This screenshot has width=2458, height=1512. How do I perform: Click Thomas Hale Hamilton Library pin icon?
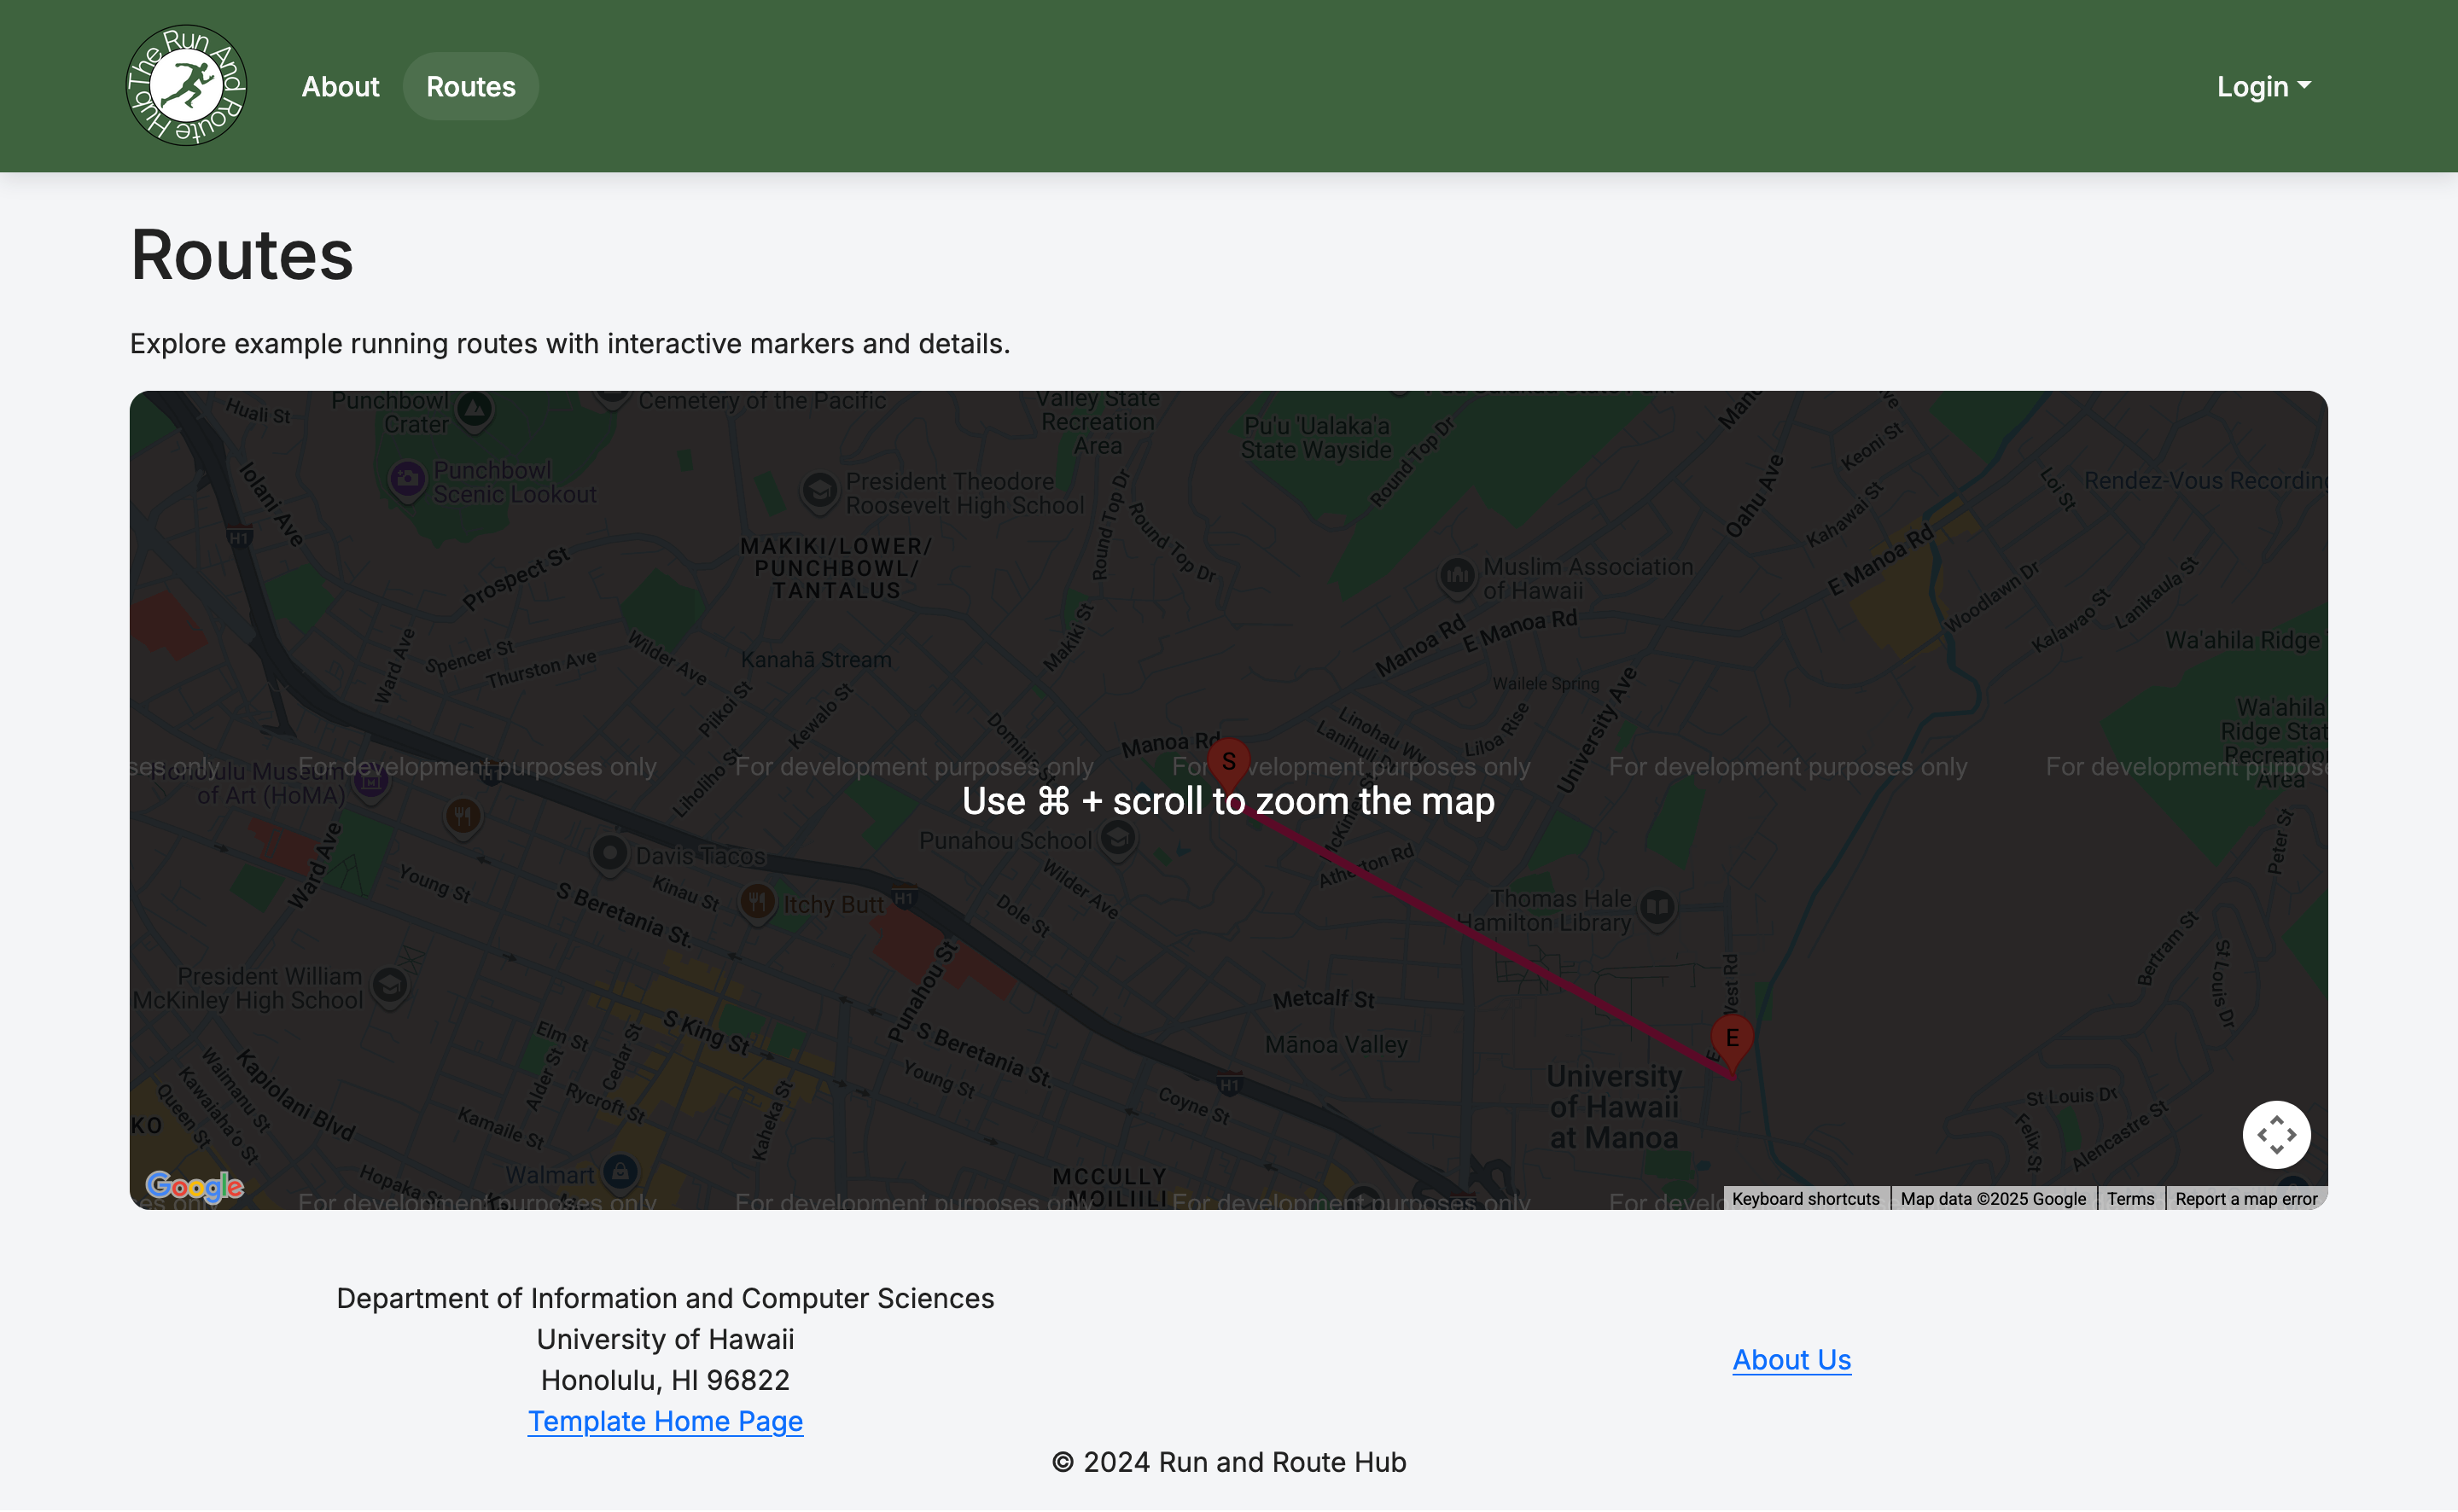click(x=1656, y=908)
